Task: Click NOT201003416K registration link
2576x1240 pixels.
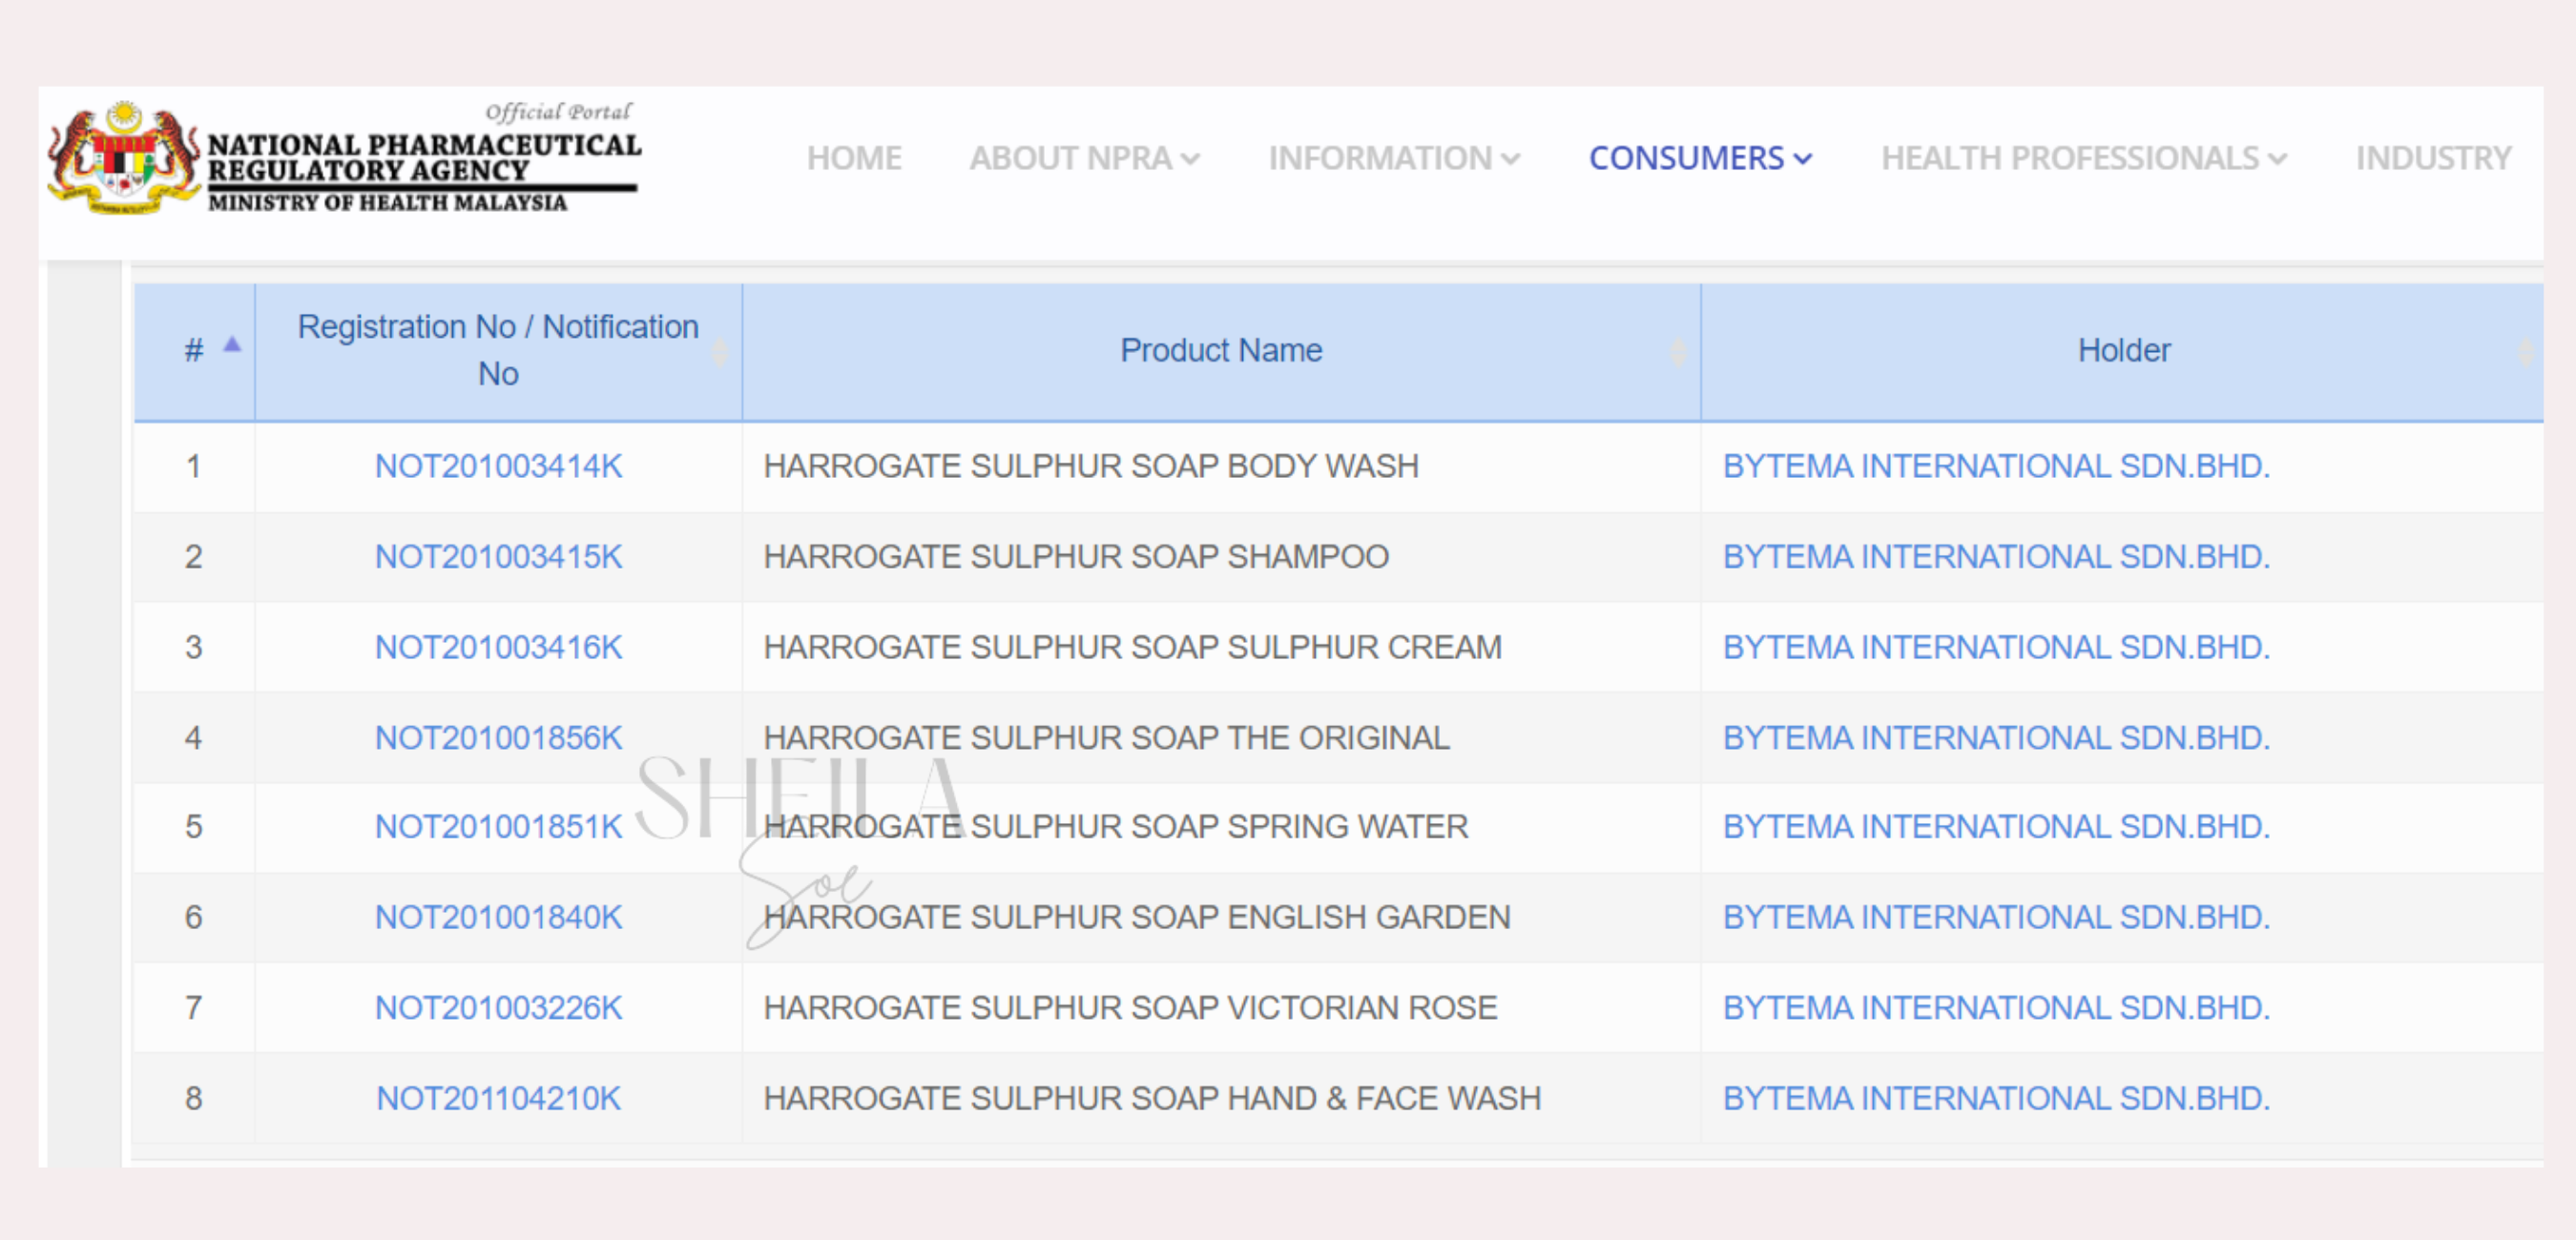Action: (x=498, y=647)
